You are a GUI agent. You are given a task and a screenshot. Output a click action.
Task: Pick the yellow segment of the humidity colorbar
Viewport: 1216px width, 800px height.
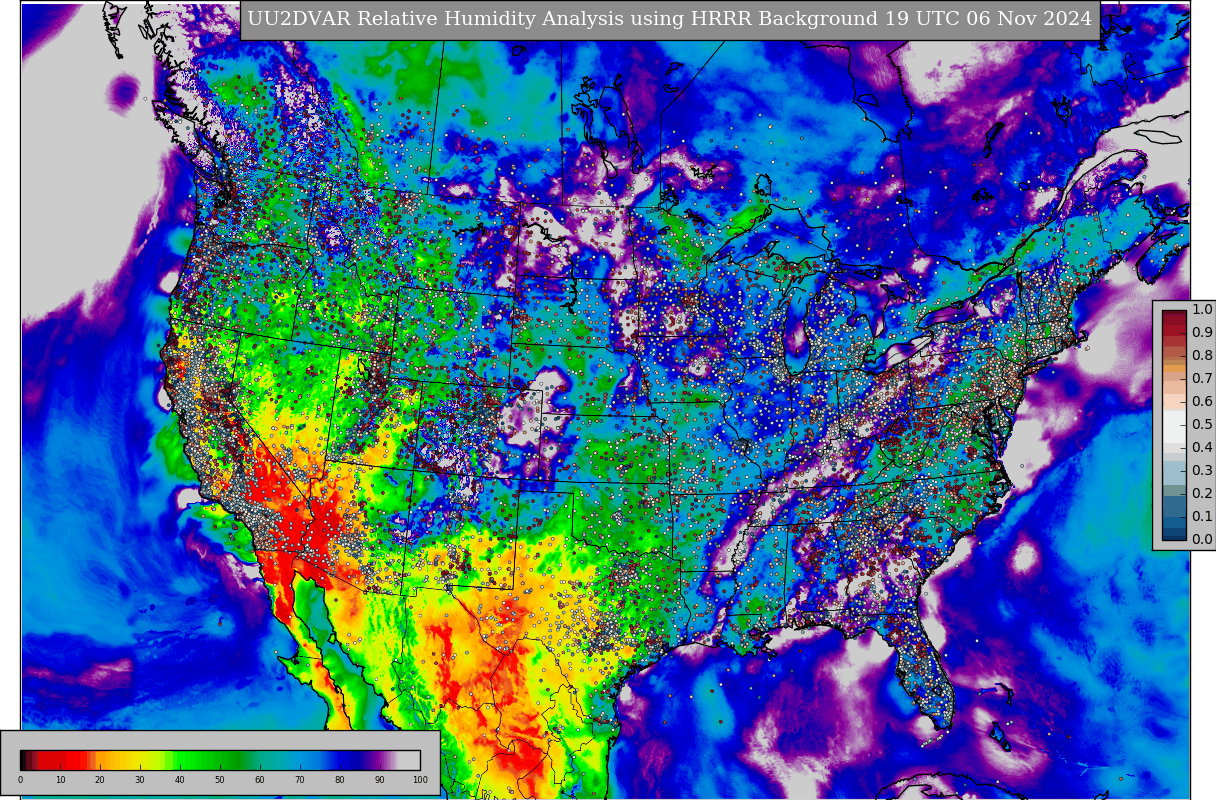[140, 760]
